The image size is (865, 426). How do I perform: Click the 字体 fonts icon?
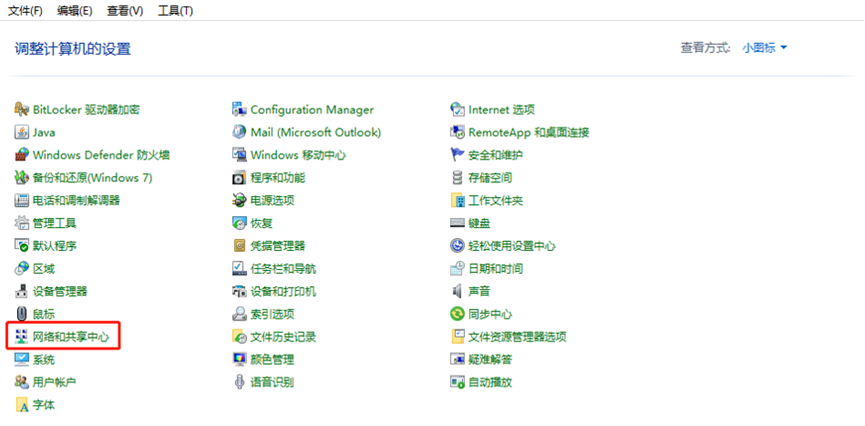click(22, 405)
